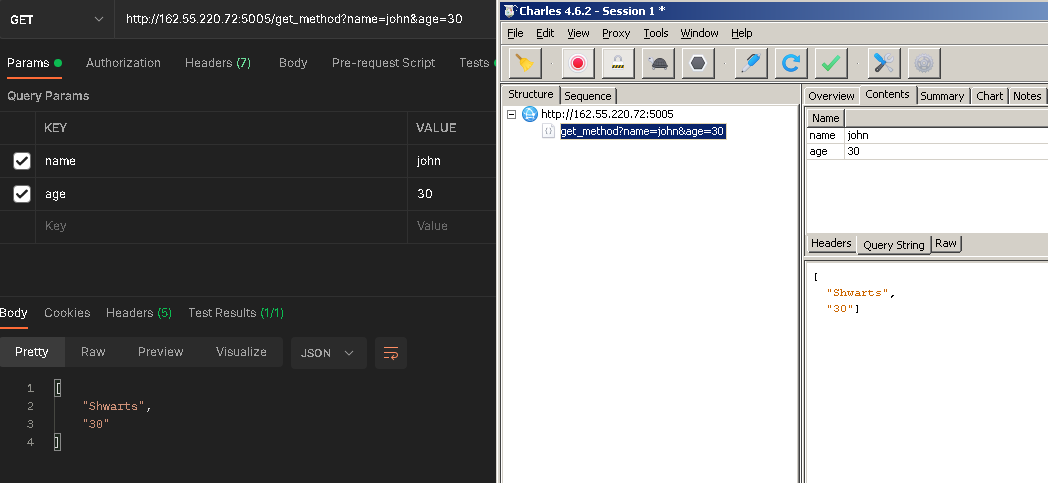Click the john cell in Charles query table

tap(946, 135)
